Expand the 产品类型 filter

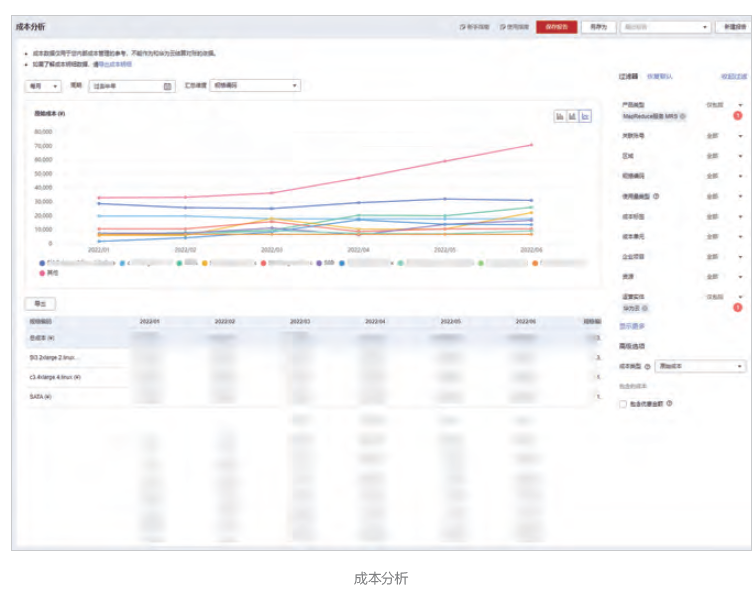pyautogui.click(x=740, y=105)
